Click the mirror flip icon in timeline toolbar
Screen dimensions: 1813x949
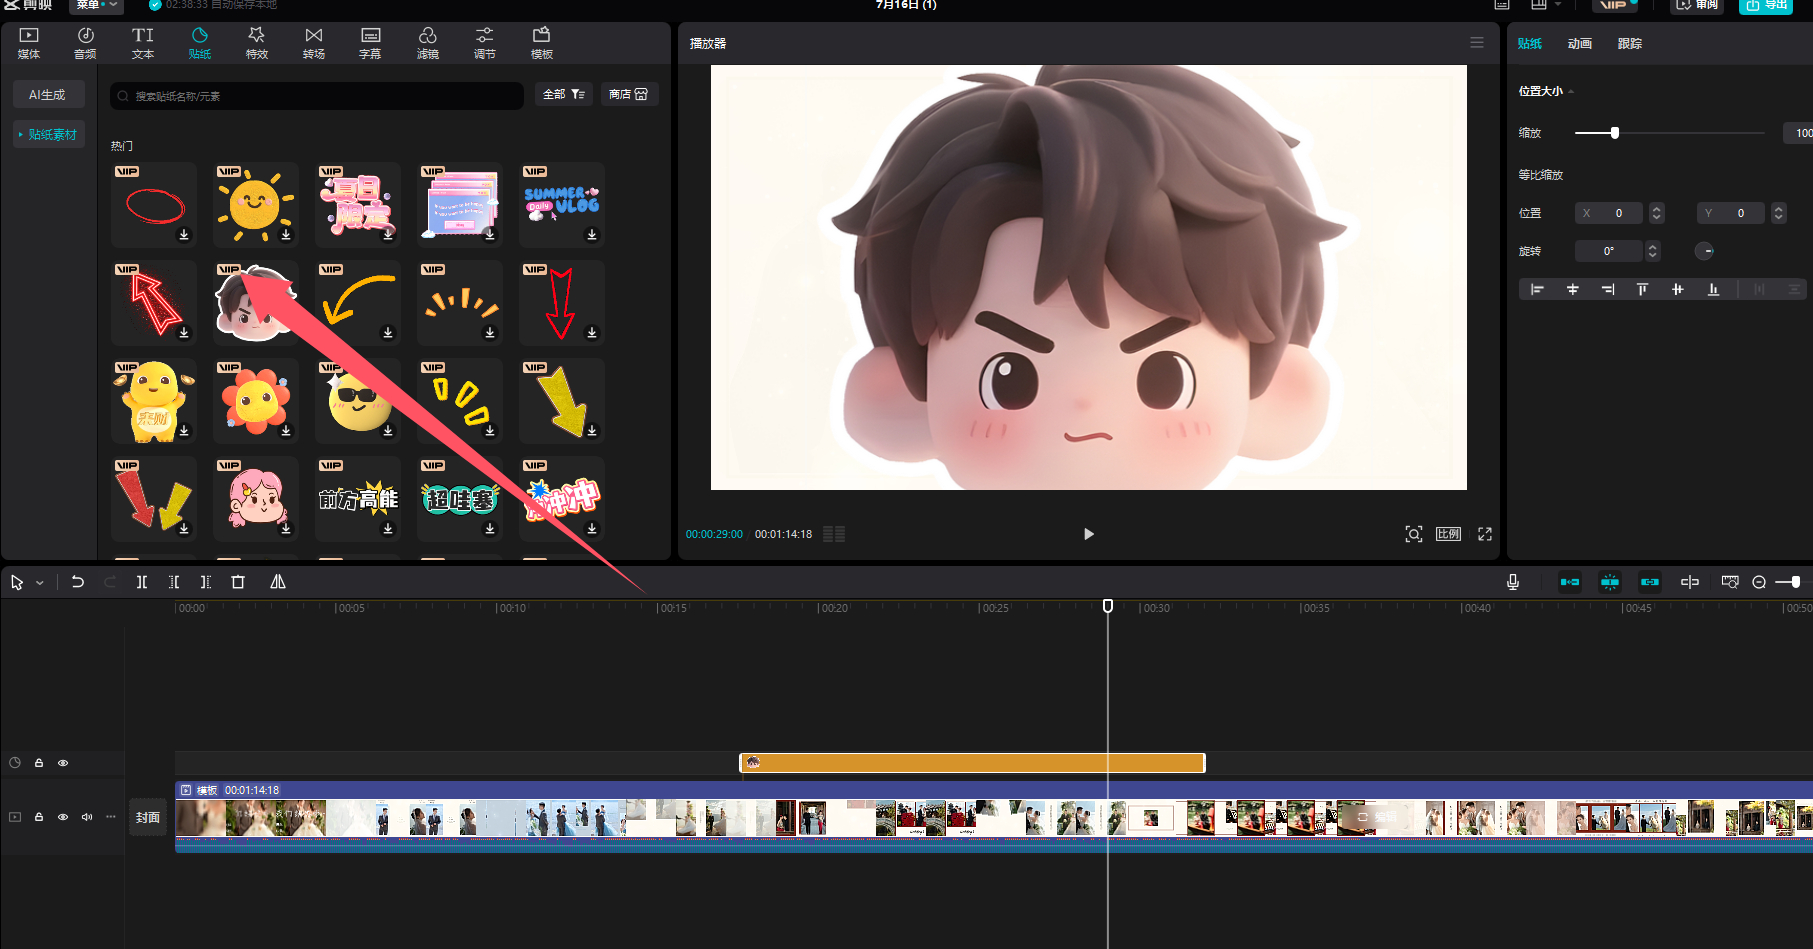pos(278,582)
